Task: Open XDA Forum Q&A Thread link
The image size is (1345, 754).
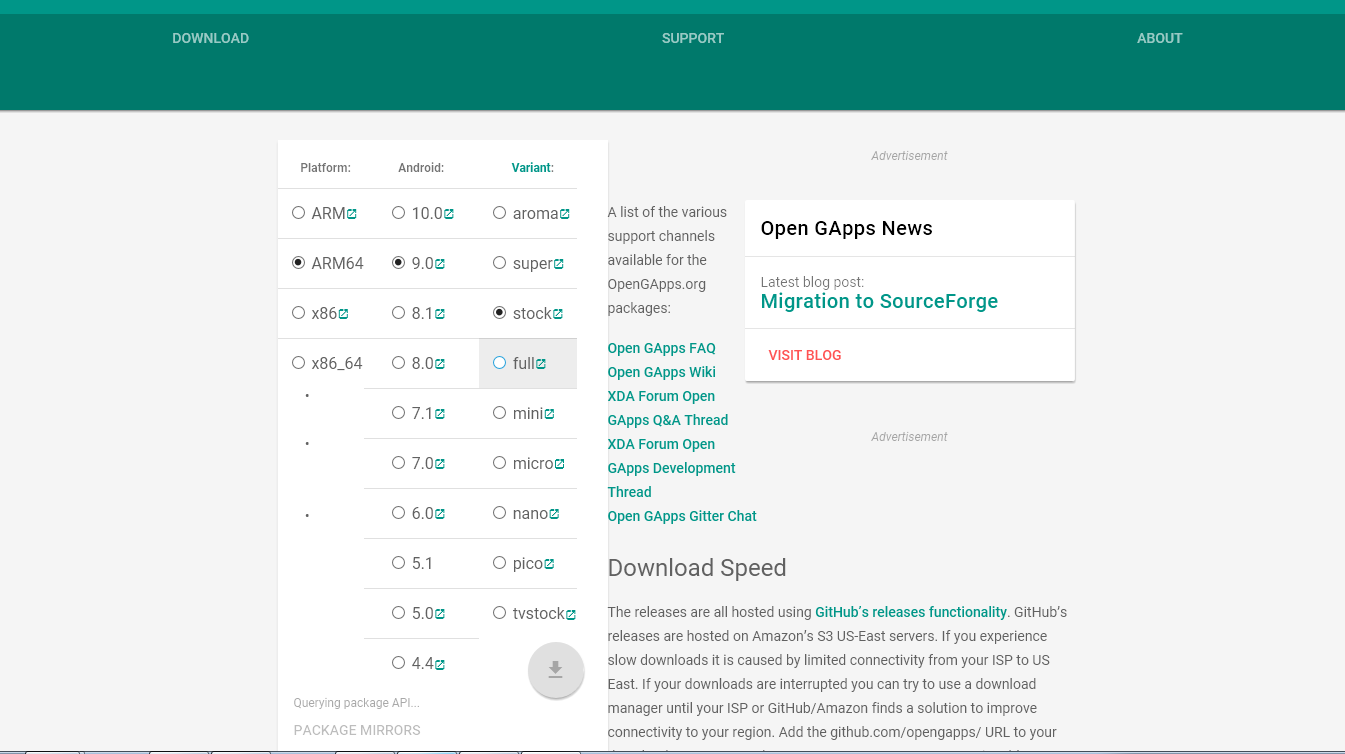Action: (x=668, y=408)
